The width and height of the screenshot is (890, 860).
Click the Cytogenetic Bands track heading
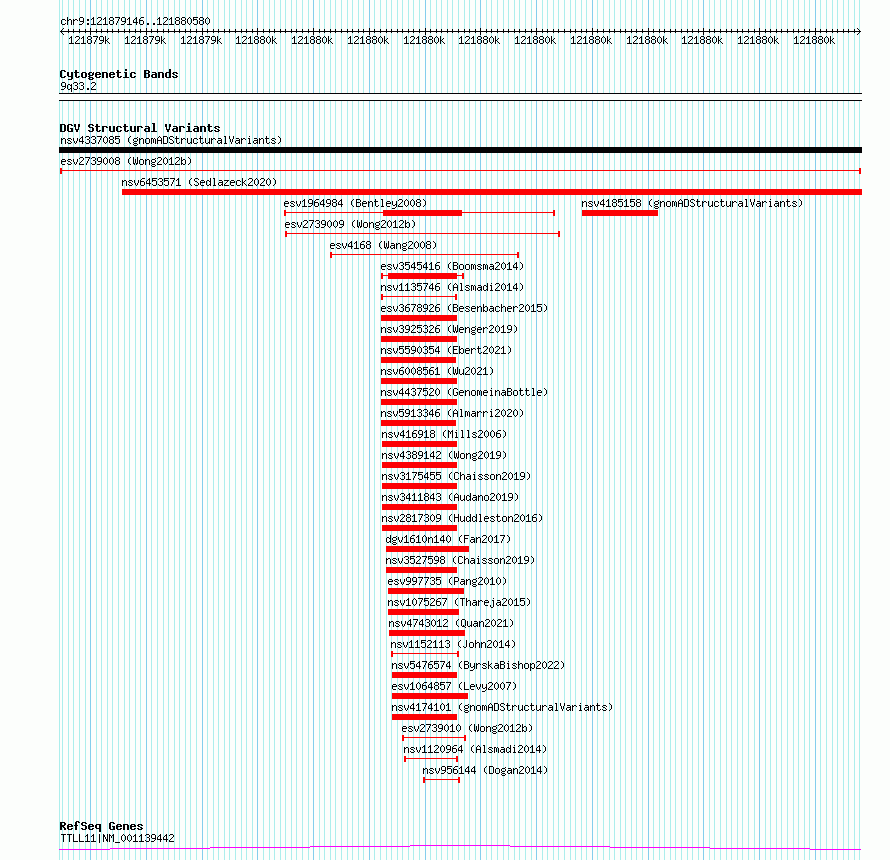coord(119,74)
